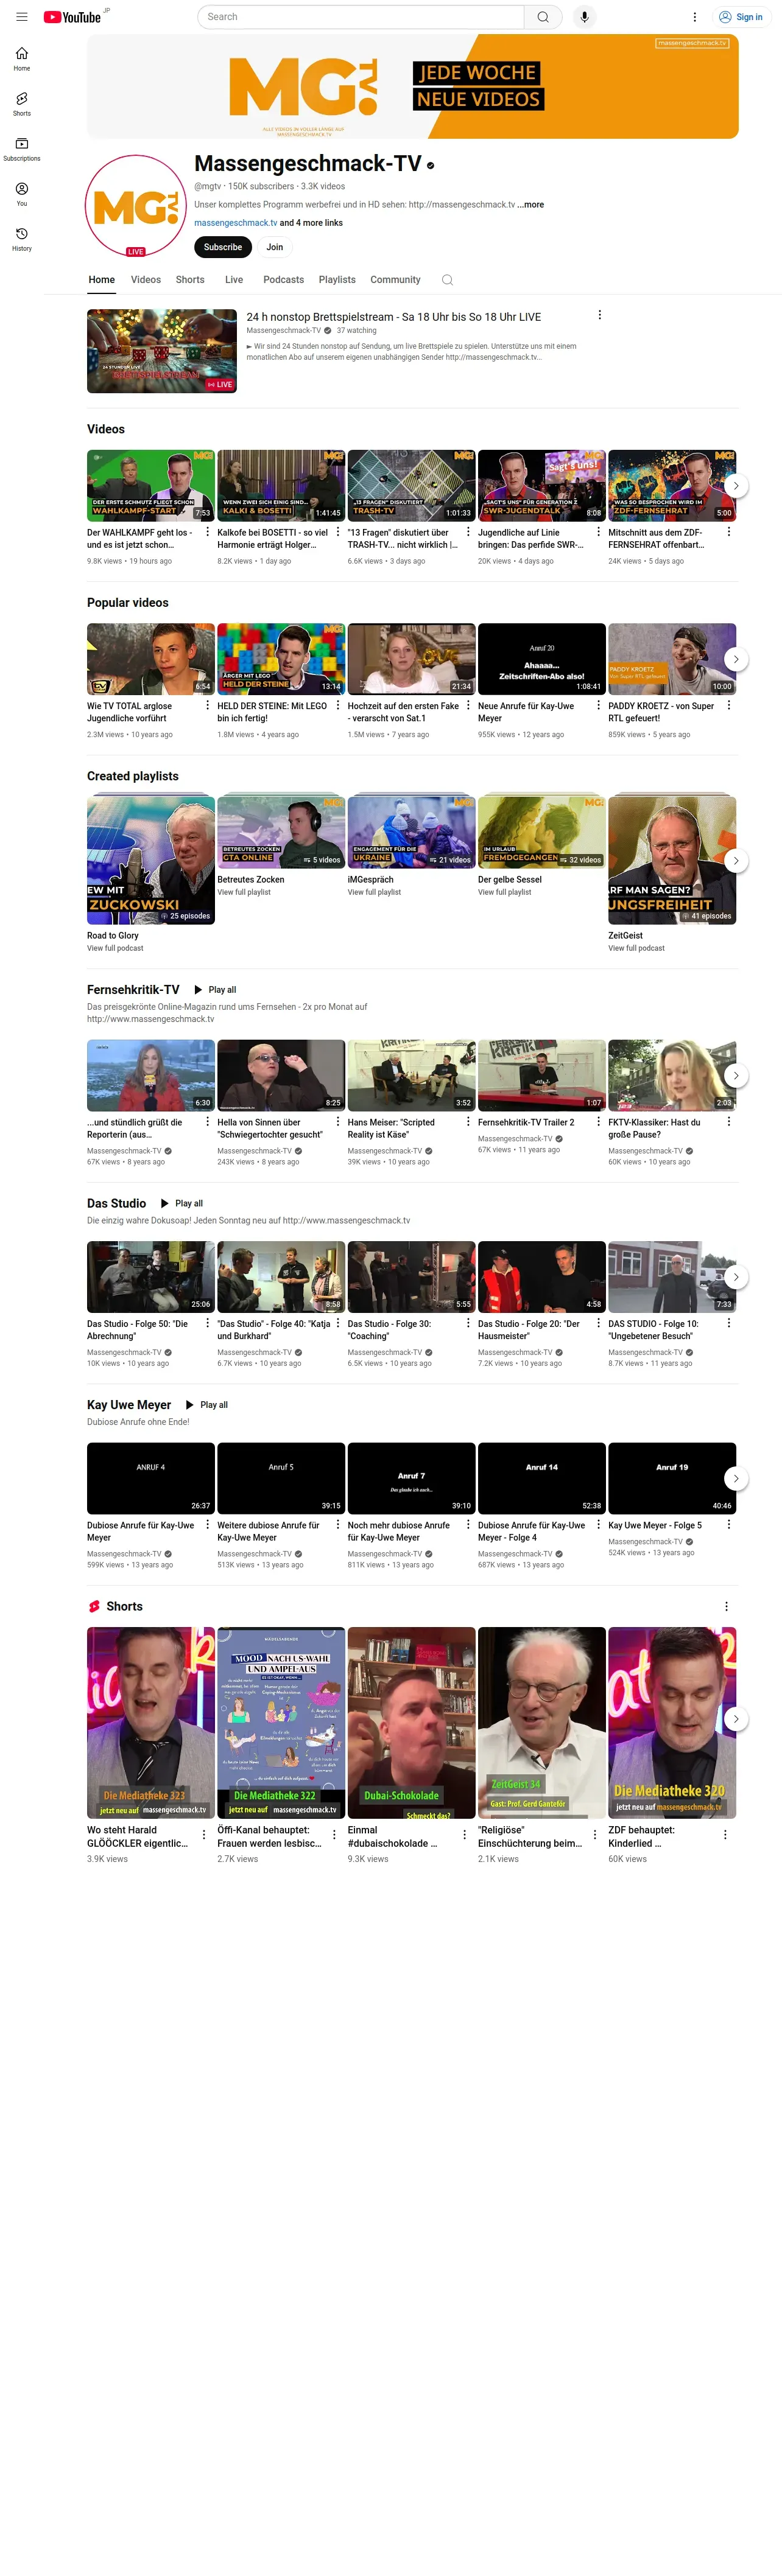
Task: Open menu for 'Mitschnitt aus dem ZDF' video
Action: click(728, 532)
